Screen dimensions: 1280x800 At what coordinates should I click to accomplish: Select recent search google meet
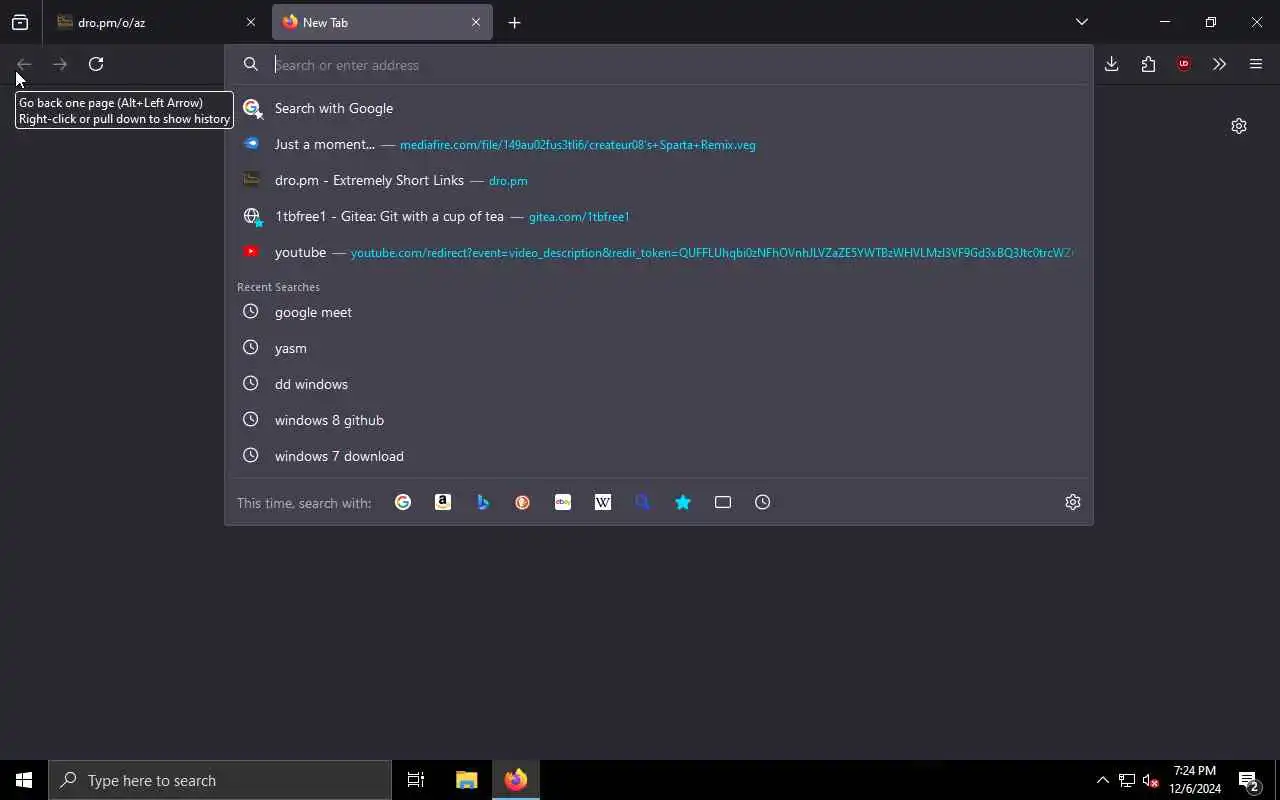point(659,312)
